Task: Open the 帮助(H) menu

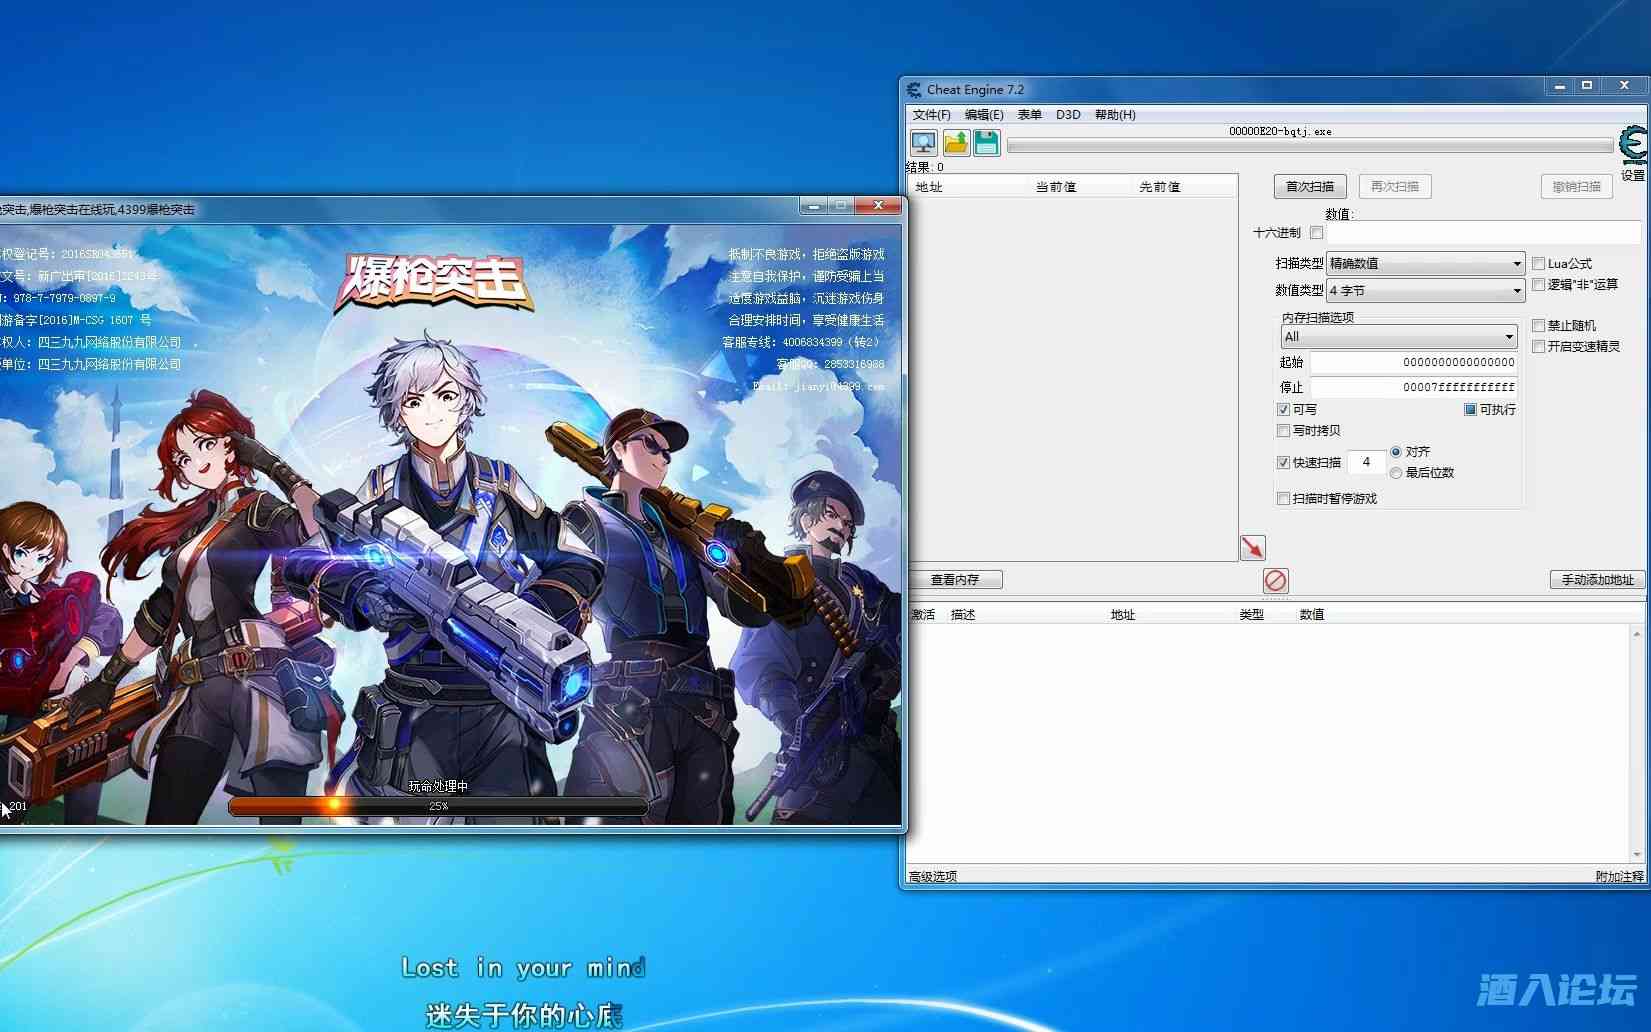Action: pyautogui.click(x=1115, y=115)
